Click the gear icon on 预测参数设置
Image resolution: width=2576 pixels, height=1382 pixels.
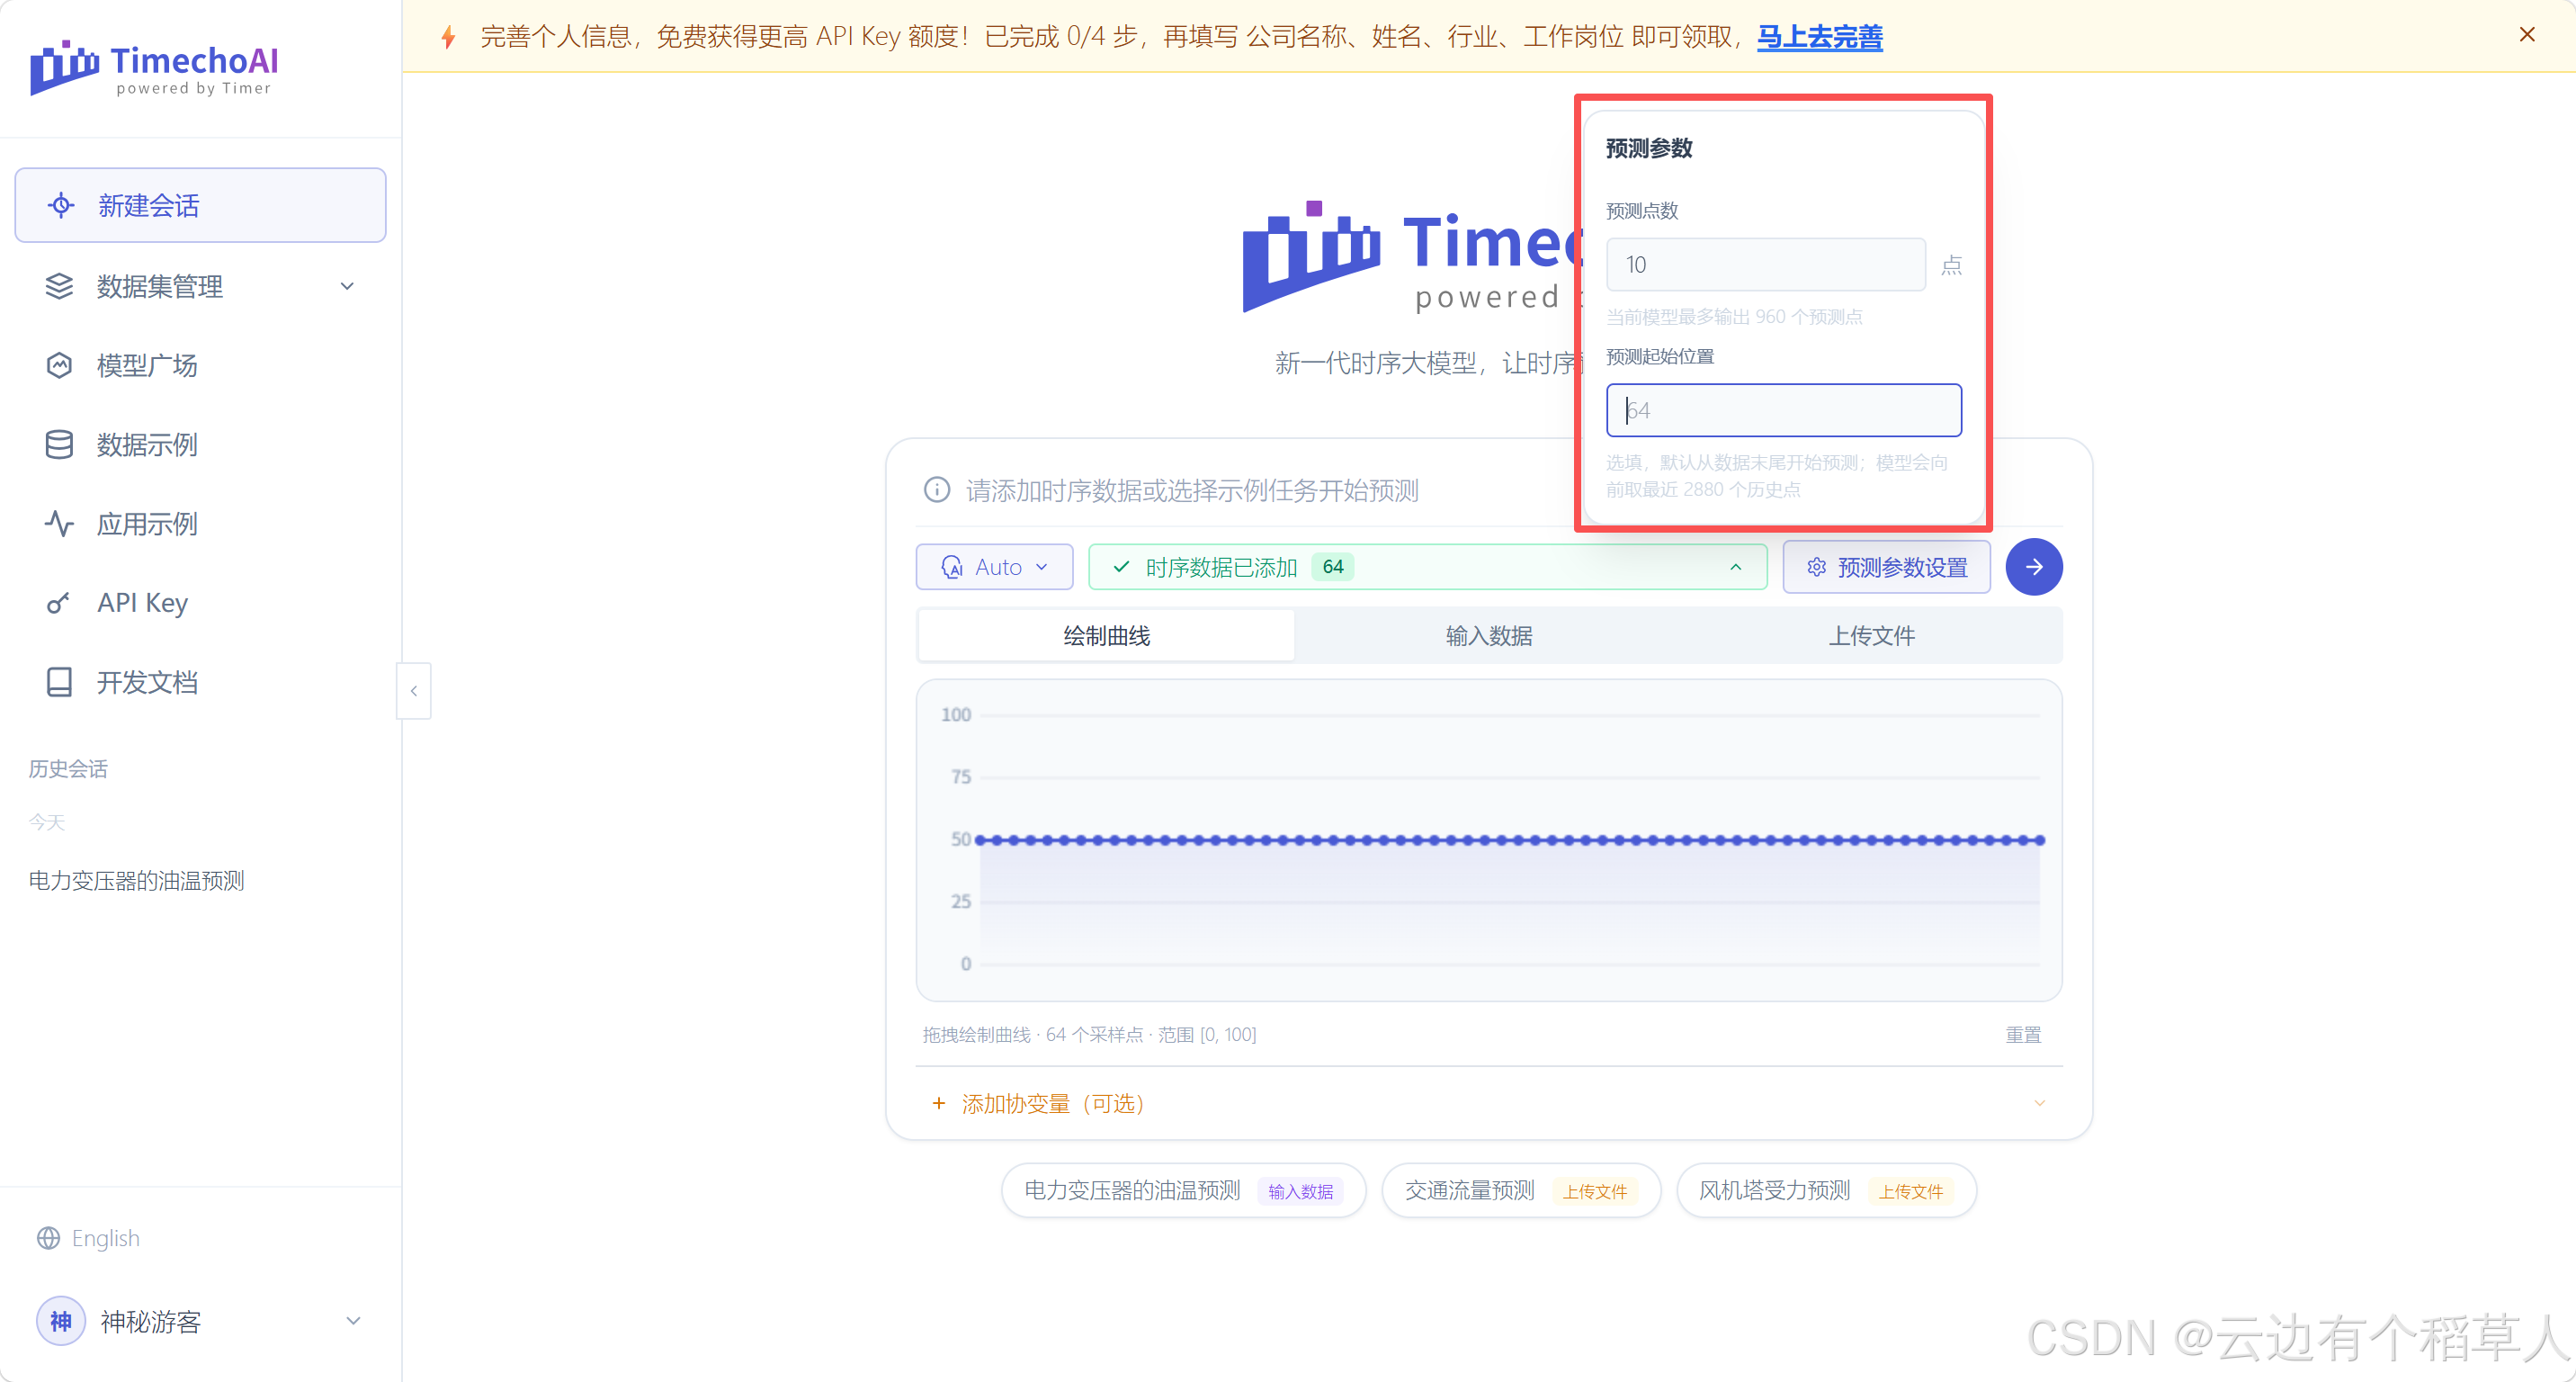pyautogui.click(x=1816, y=567)
